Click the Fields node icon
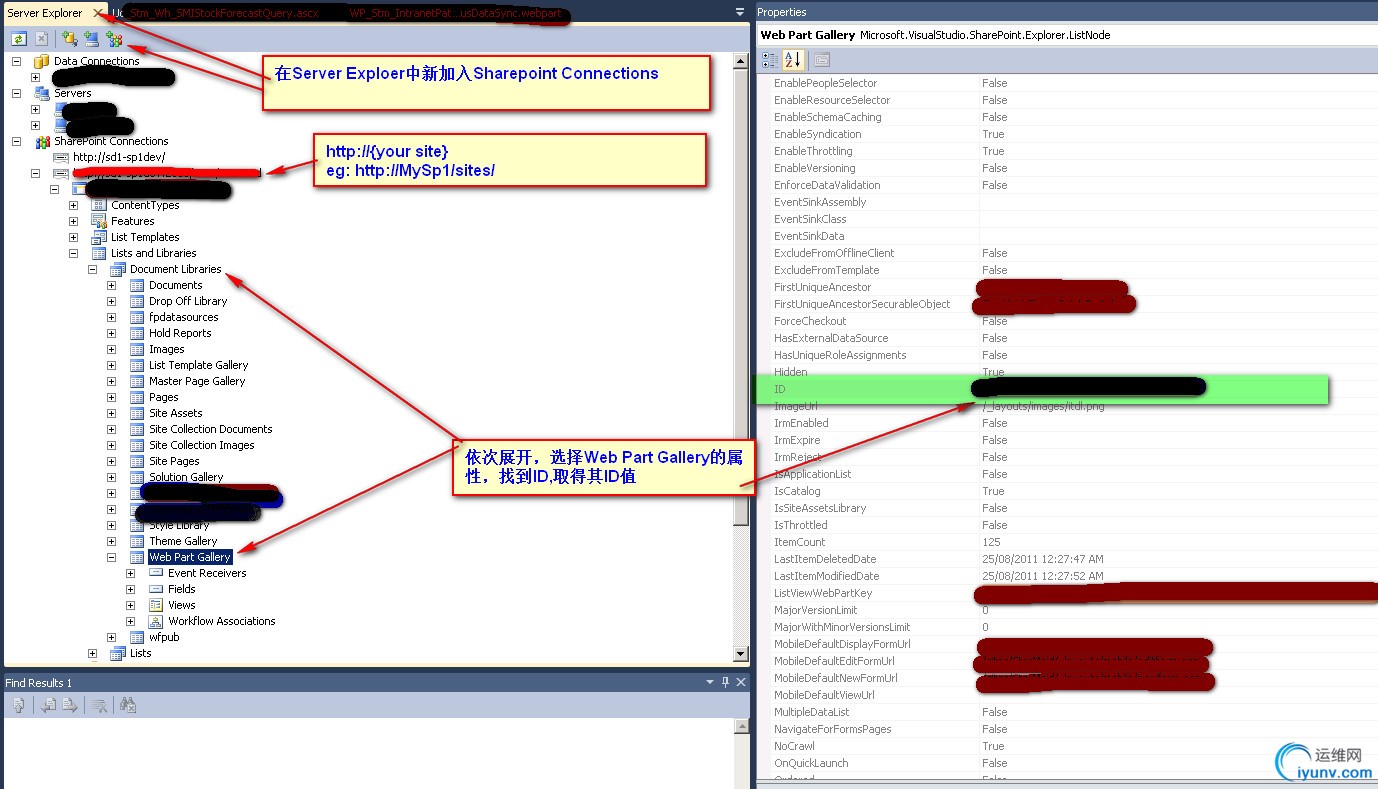 pyautogui.click(x=156, y=589)
